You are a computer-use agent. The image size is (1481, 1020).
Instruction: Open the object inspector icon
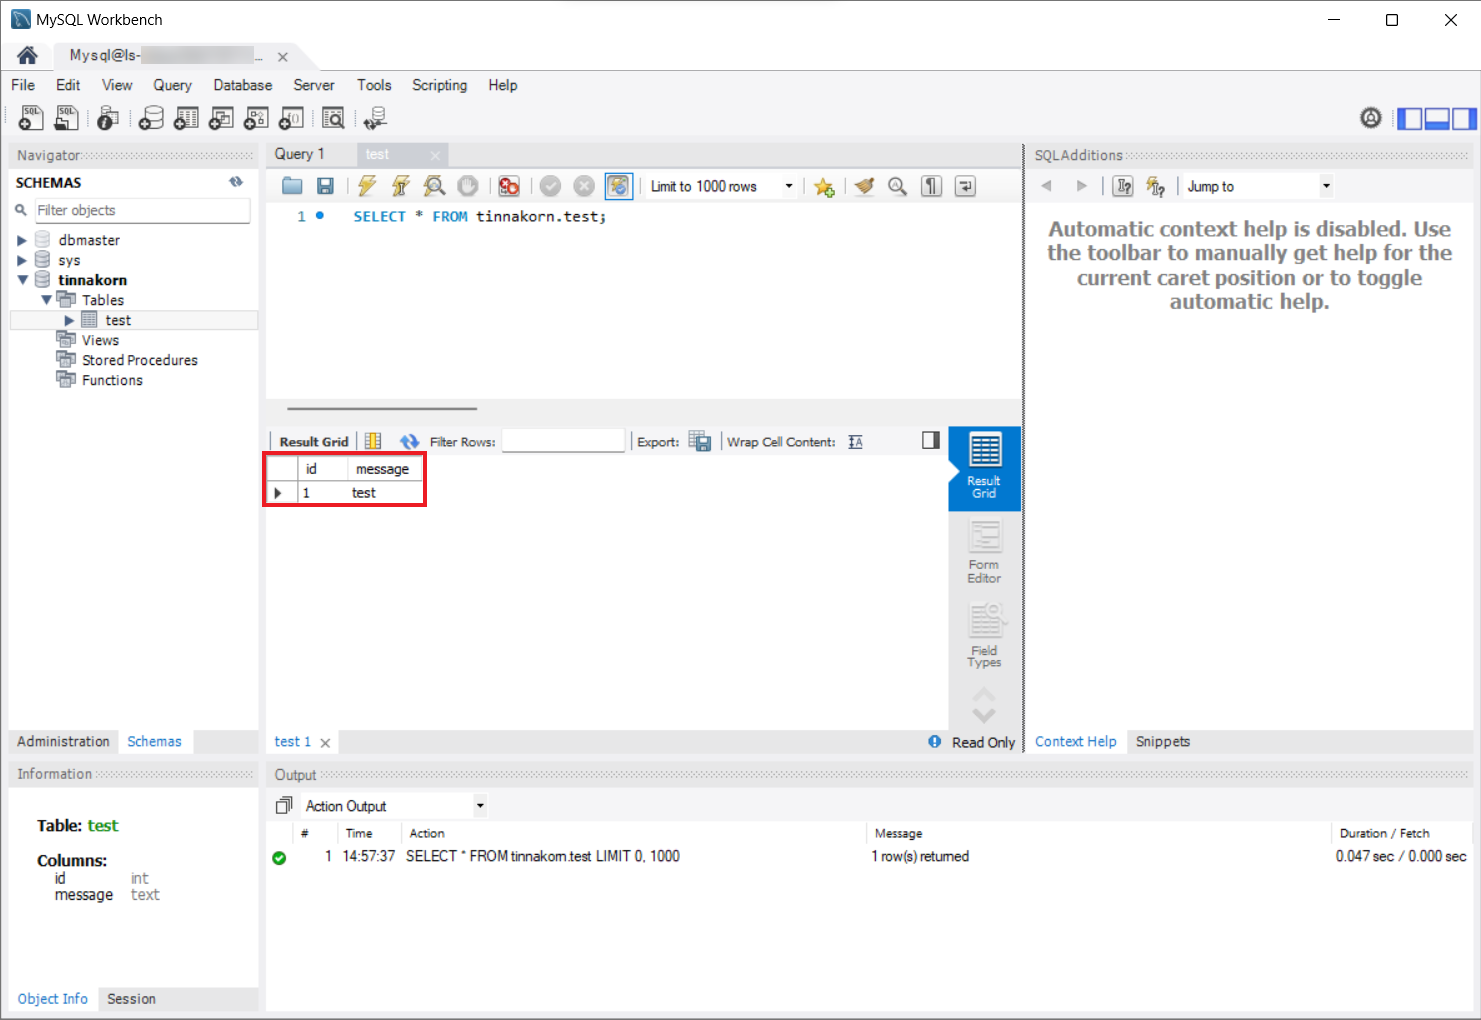[x=108, y=118]
